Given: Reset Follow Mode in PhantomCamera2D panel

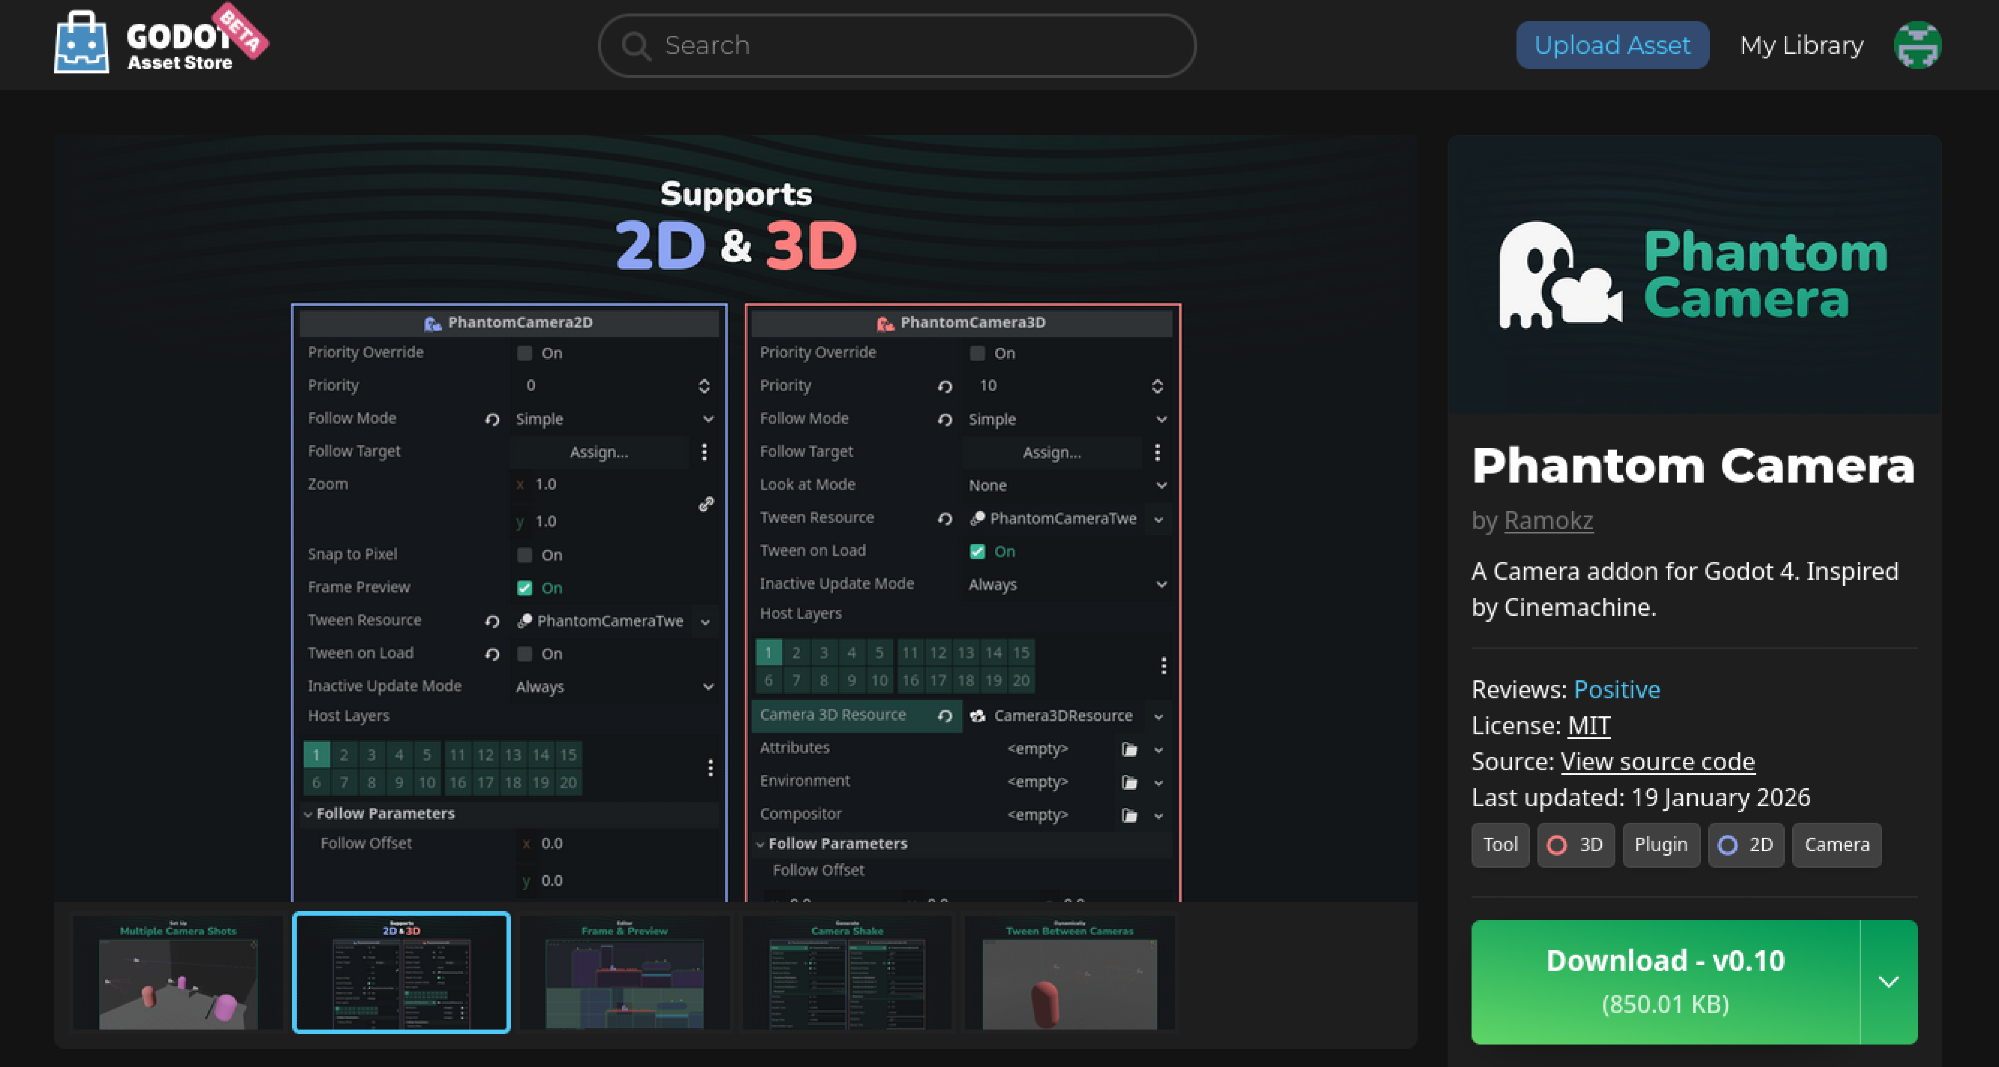Looking at the screenshot, I should point(492,419).
